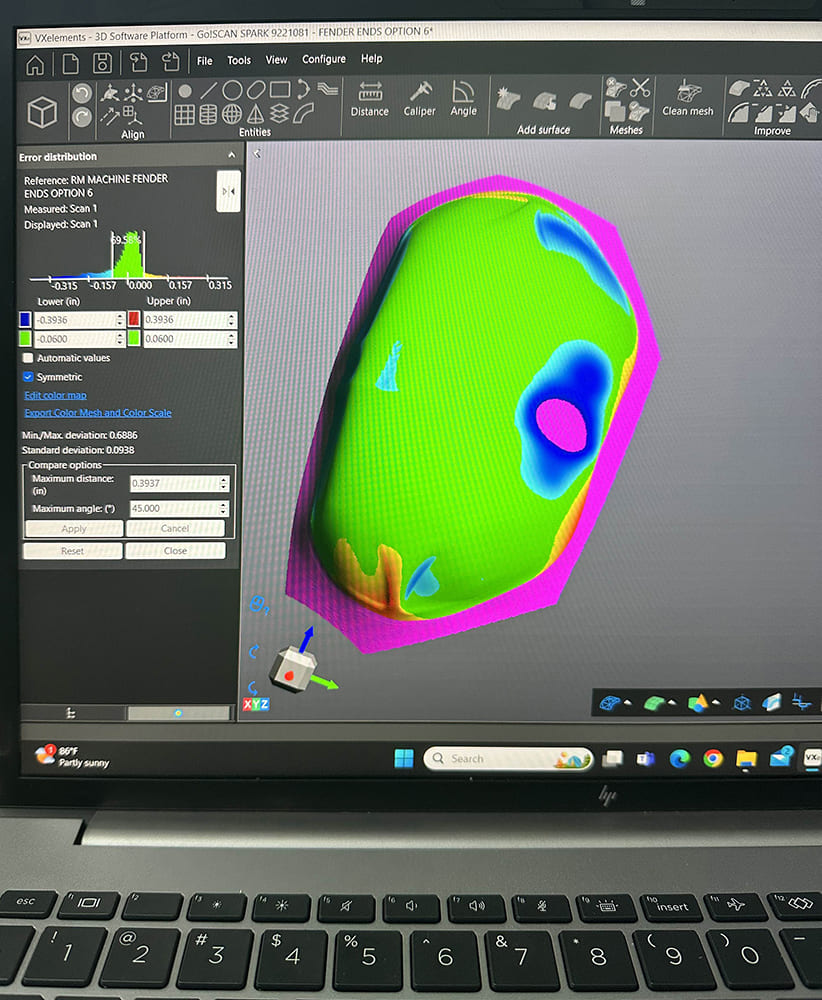Select the line entity tool
The width and height of the screenshot is (822, 1000).
click(x=209, y=91)
